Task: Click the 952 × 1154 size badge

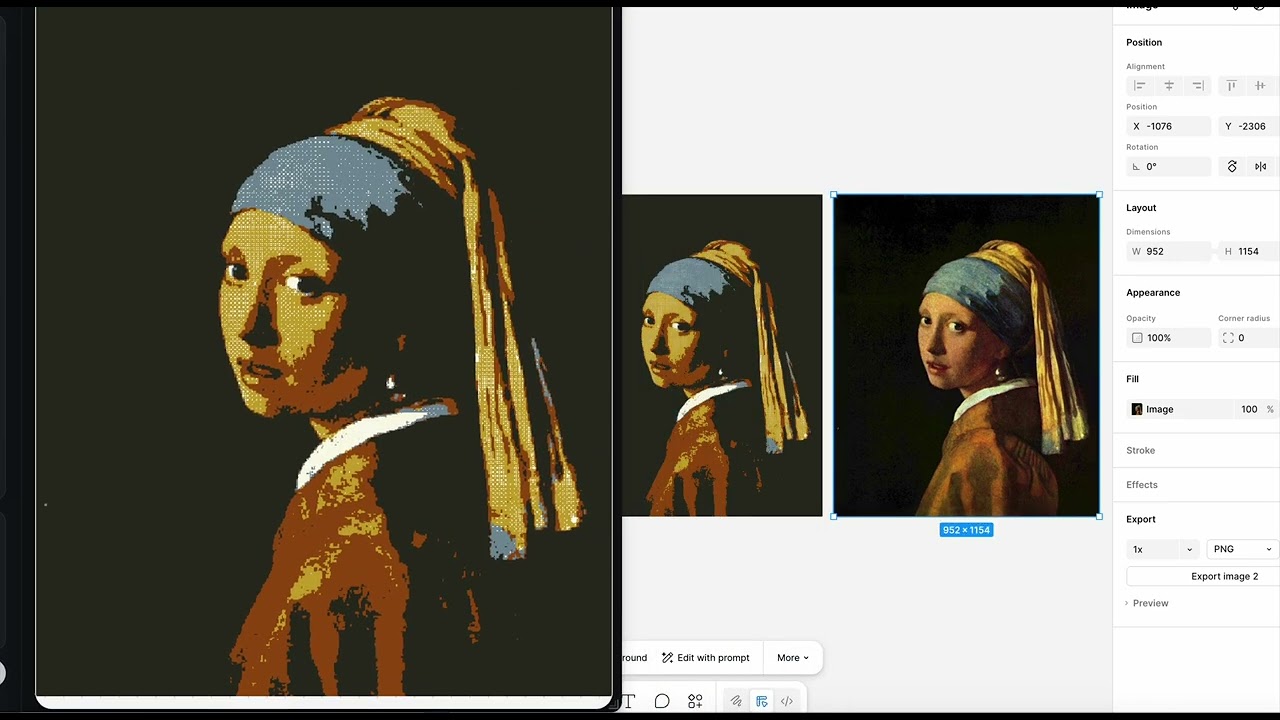Action: coord(966,530)
